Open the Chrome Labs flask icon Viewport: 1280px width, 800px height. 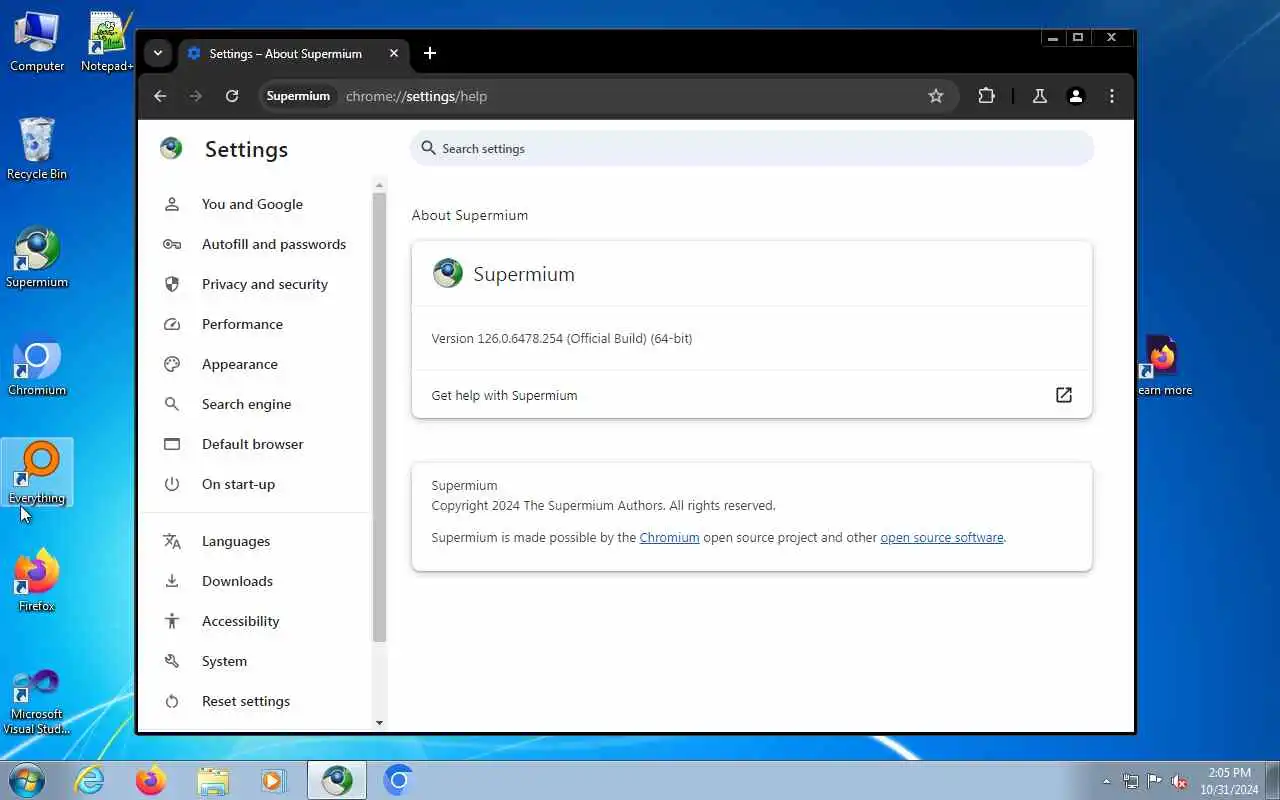(1040, 96)
